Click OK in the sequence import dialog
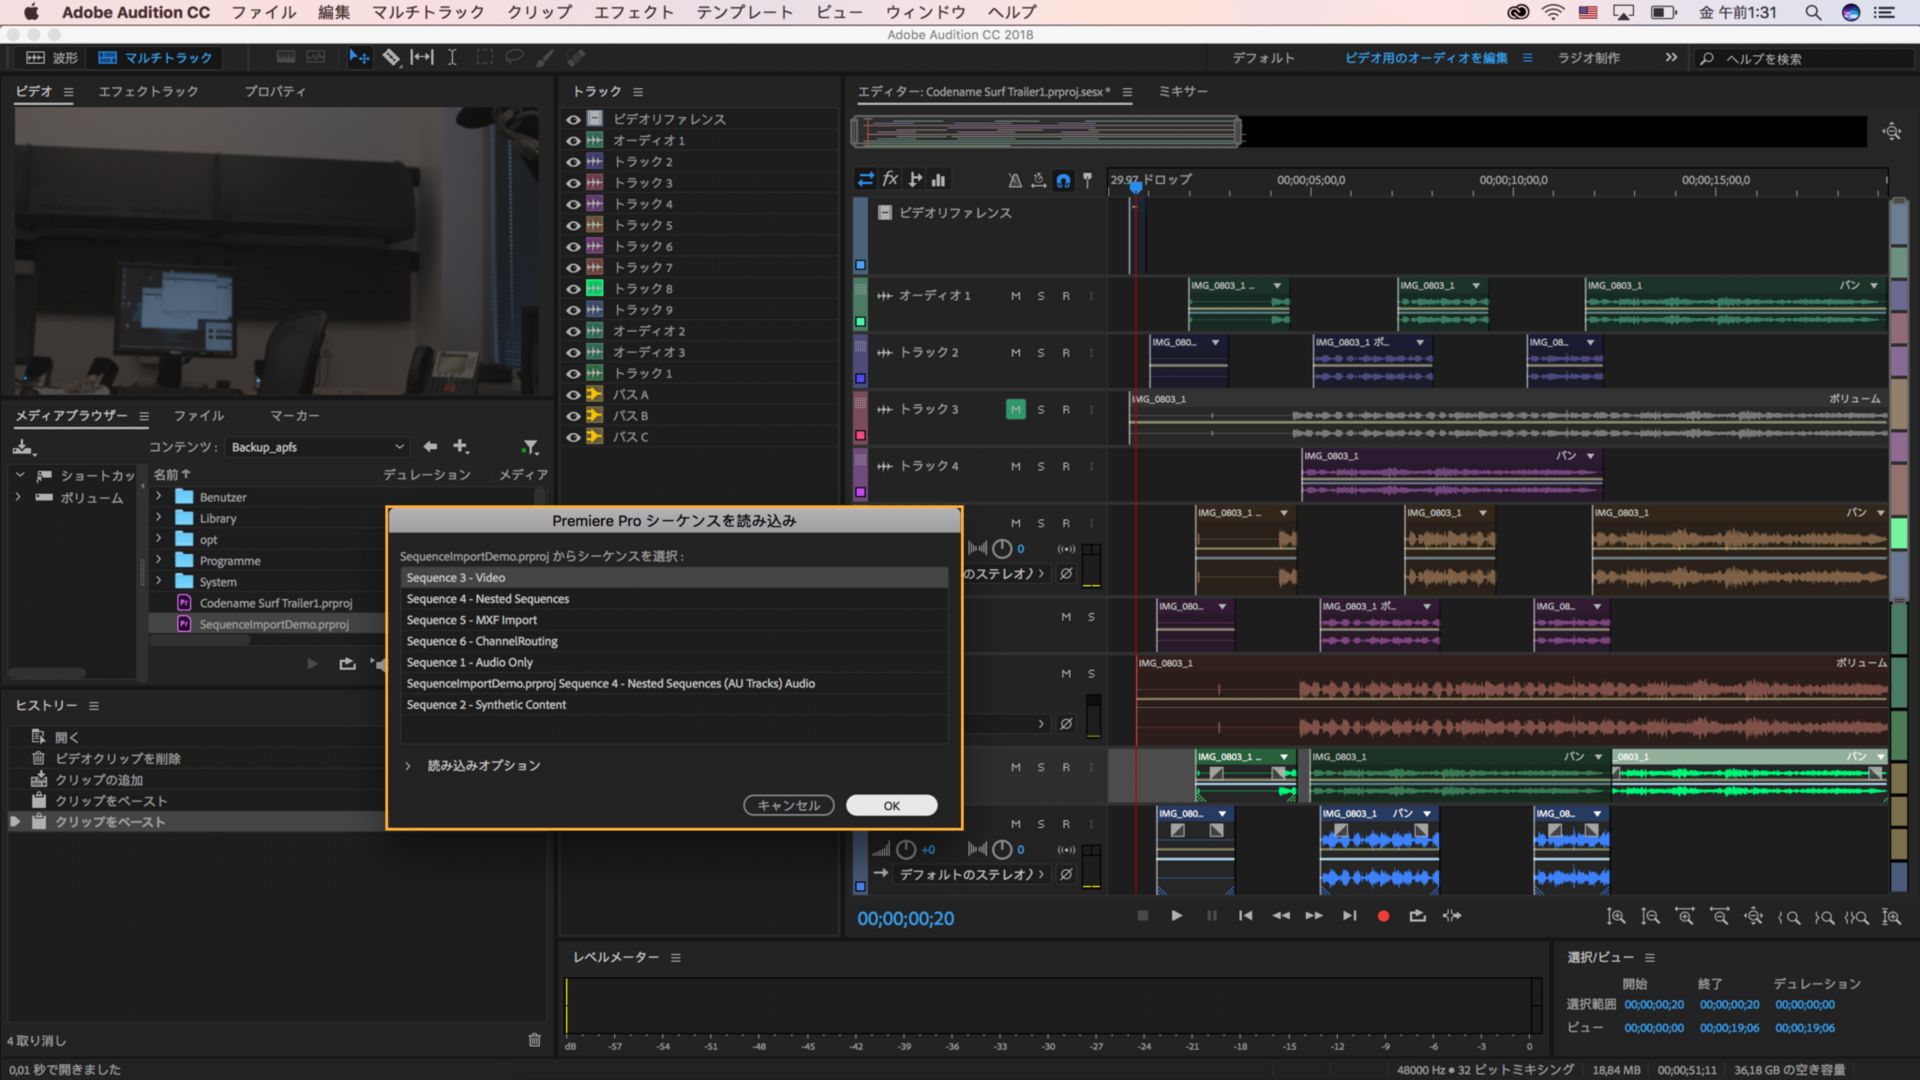The width and height of the screenshot is (1920, 1080). [x=890, y=805]
